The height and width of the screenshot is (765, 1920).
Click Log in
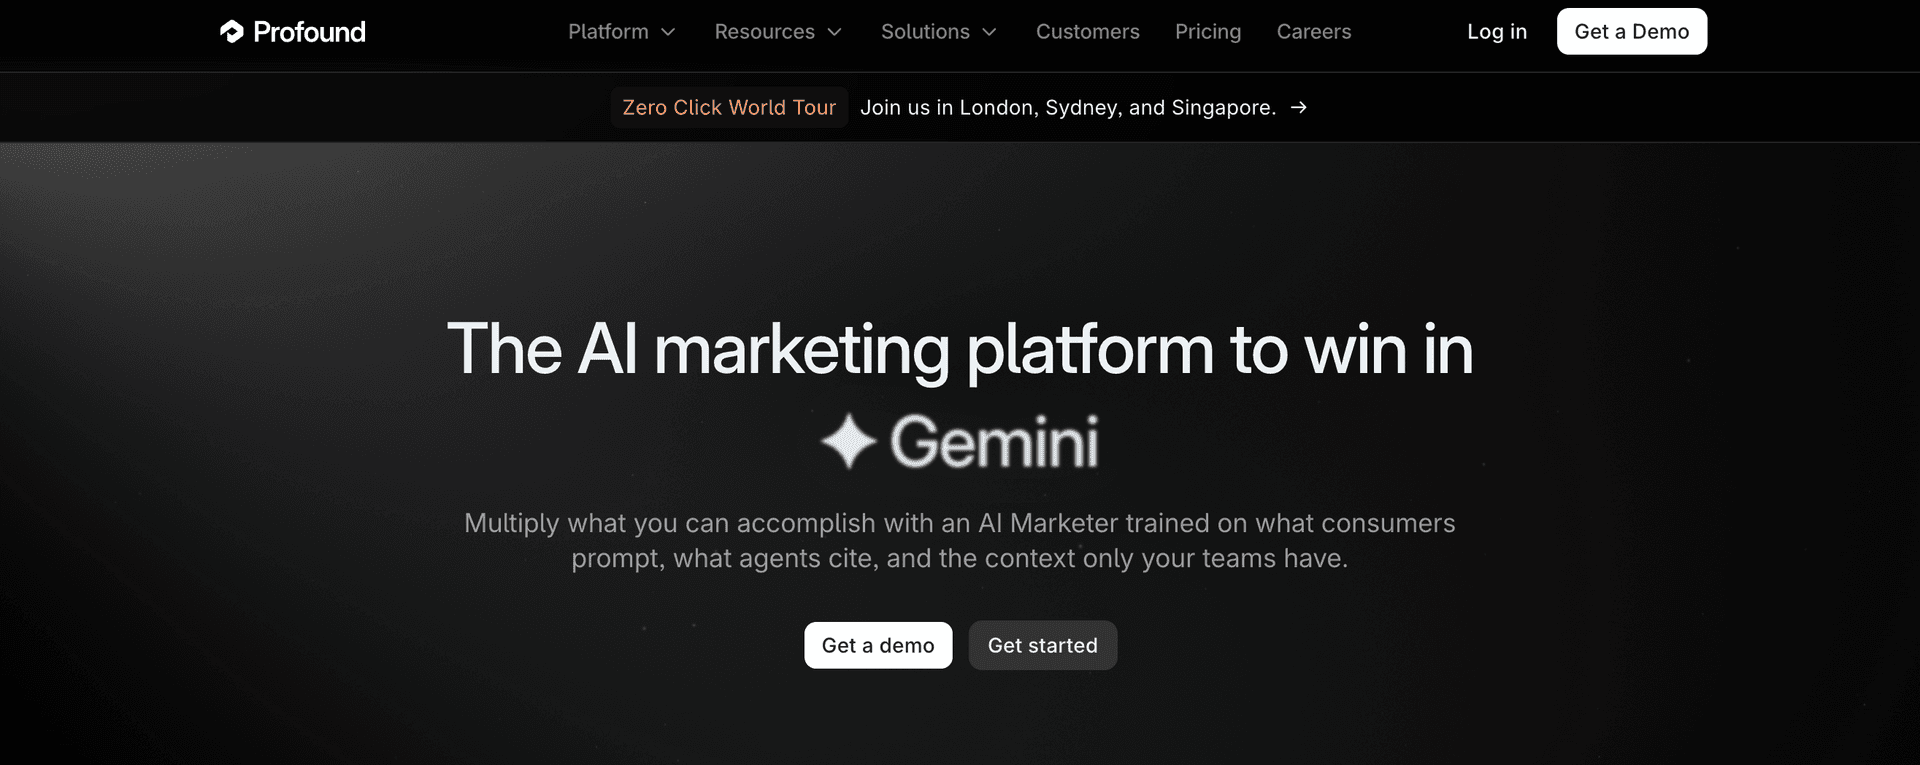tap(1496, 32)
